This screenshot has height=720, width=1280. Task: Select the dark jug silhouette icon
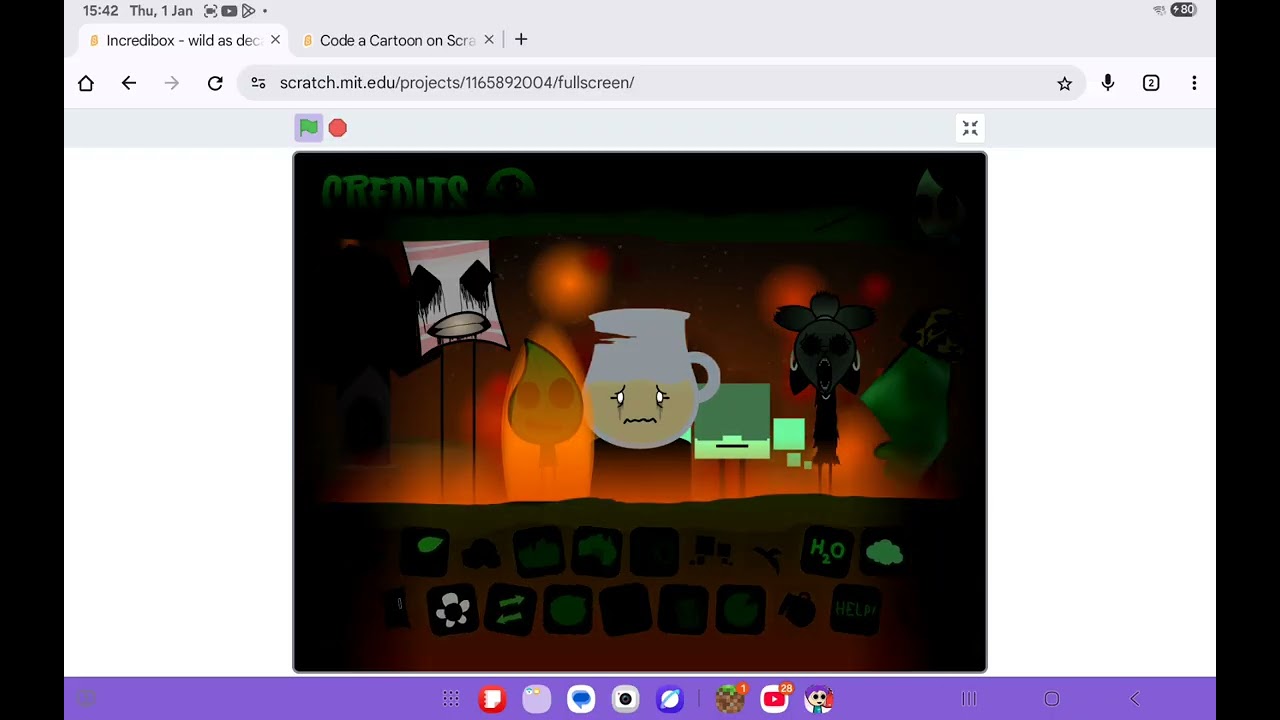click(798, 609)
